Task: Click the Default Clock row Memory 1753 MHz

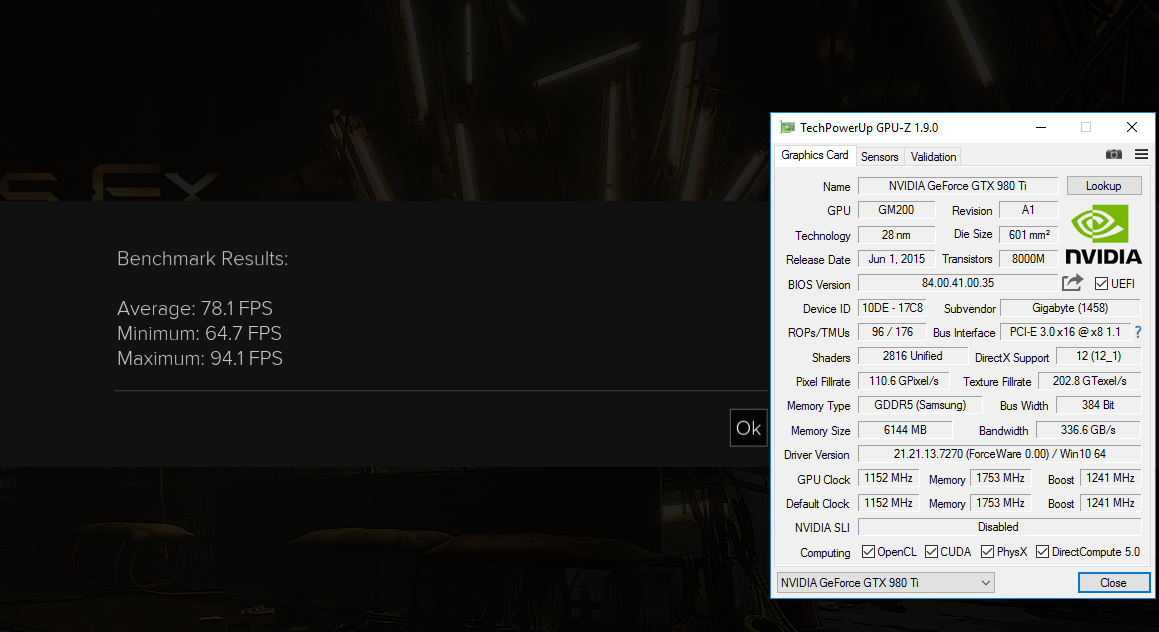Action: point(1000,503)
